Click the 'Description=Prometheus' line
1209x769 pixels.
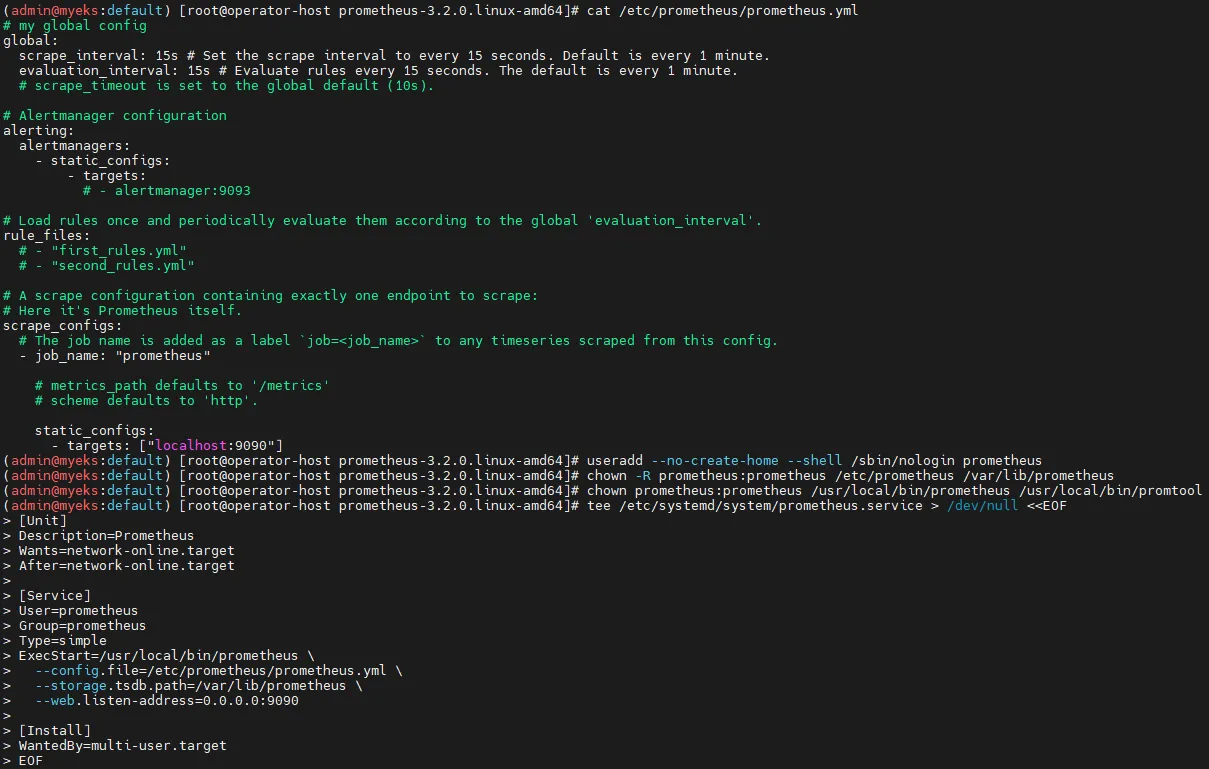tap(107, 535)
